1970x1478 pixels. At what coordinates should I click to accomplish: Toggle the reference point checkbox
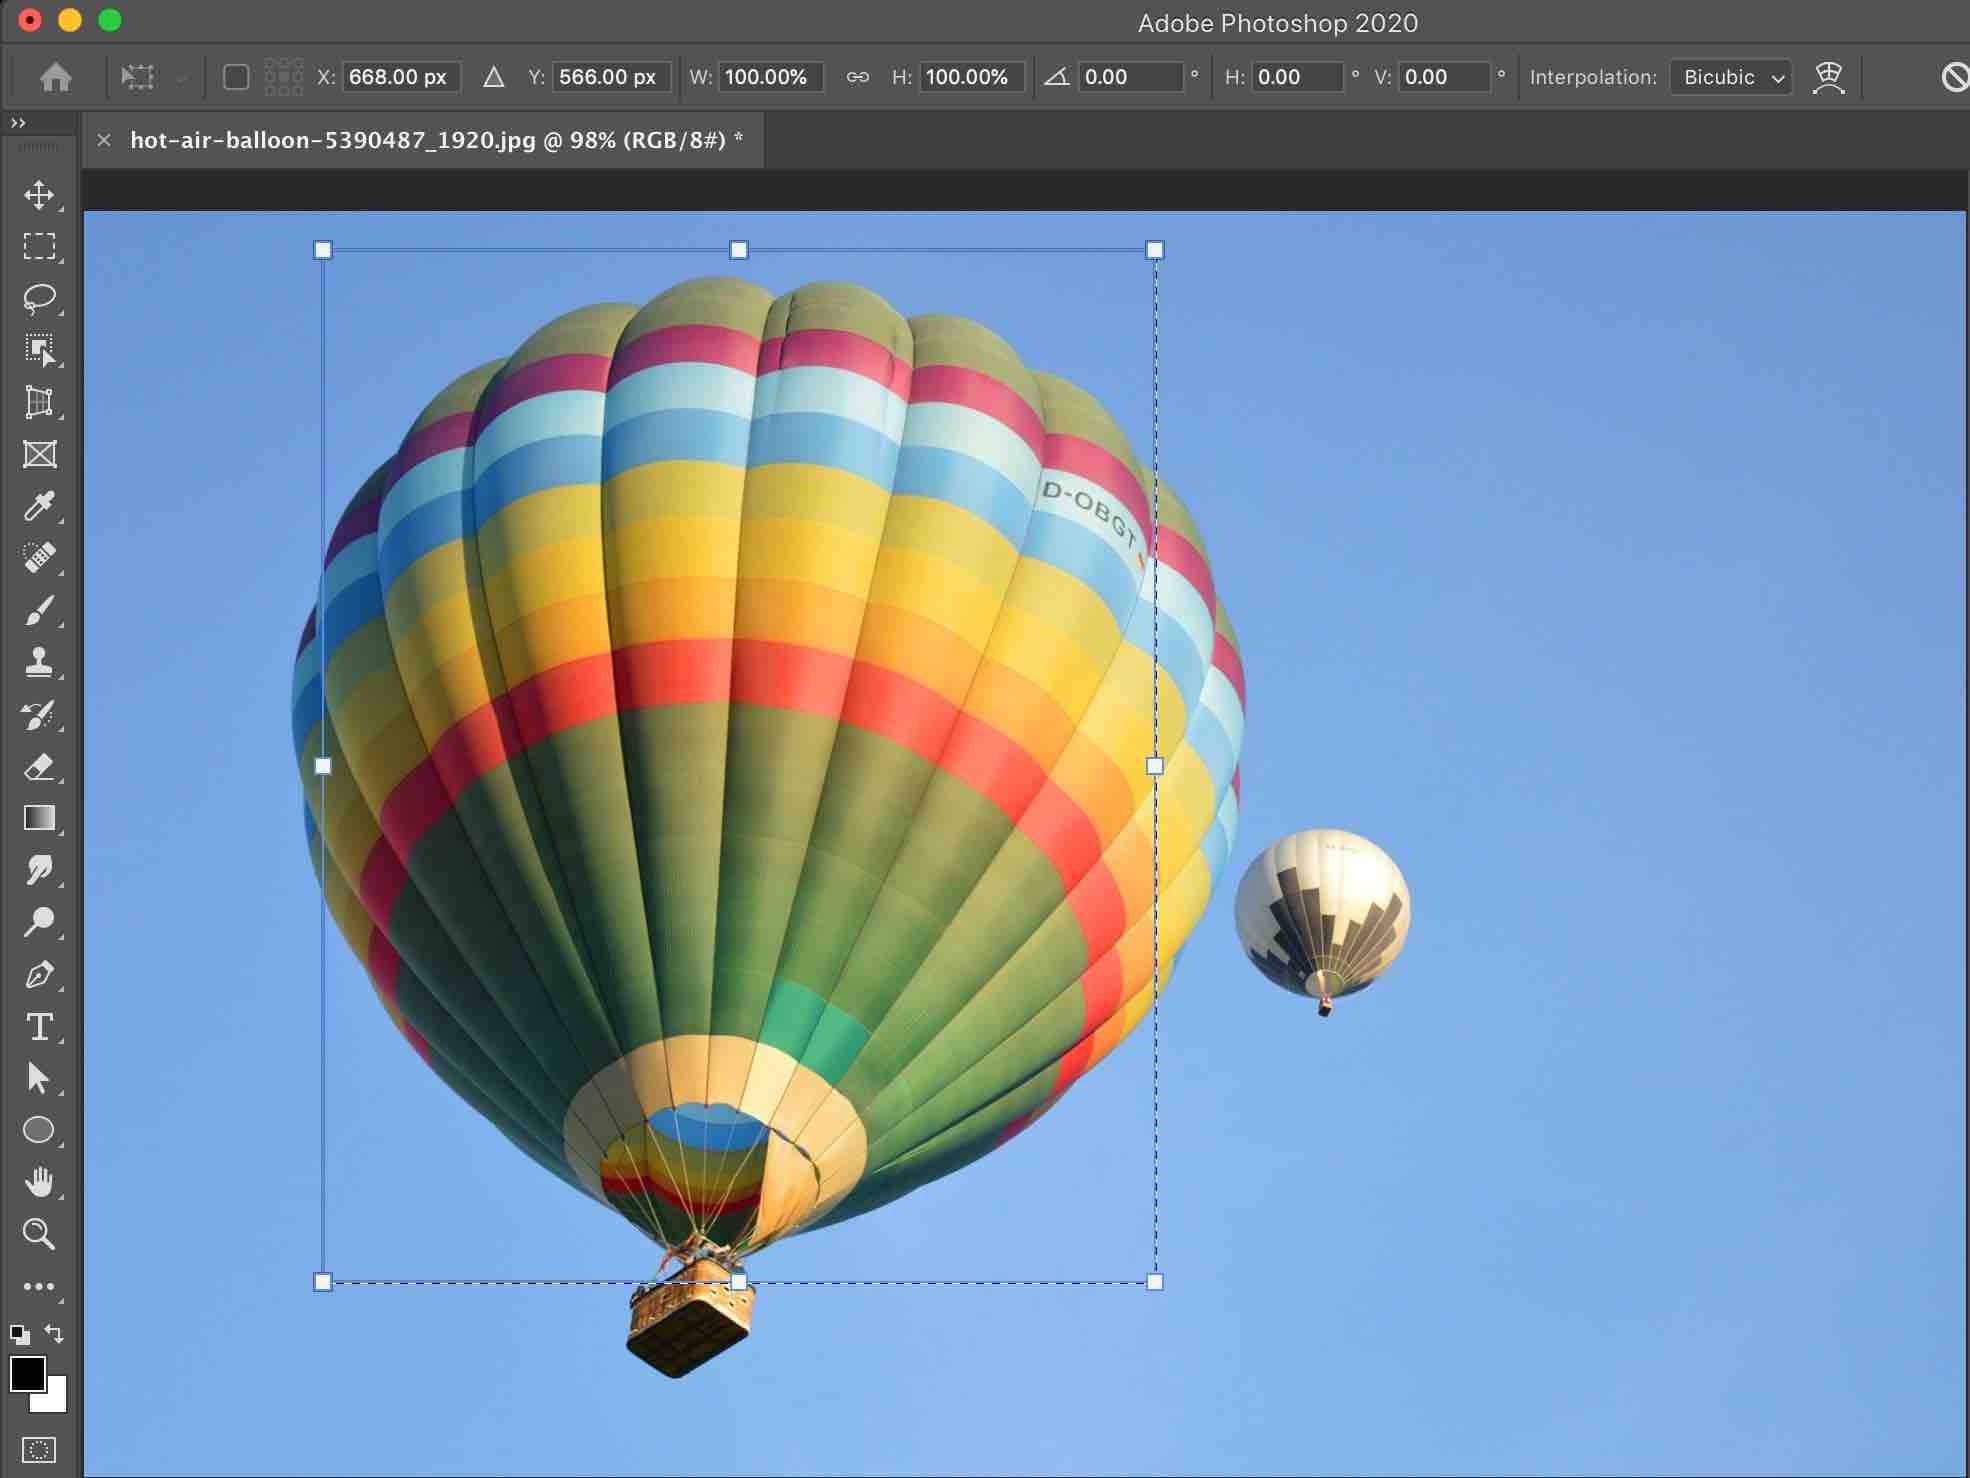(x=236, y=77)
